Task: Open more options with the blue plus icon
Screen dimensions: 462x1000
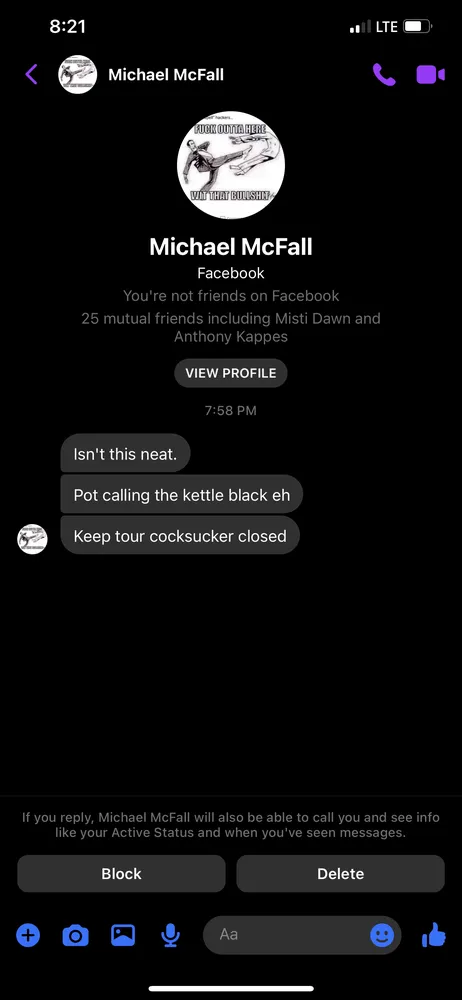Action: tap(28, 935)
